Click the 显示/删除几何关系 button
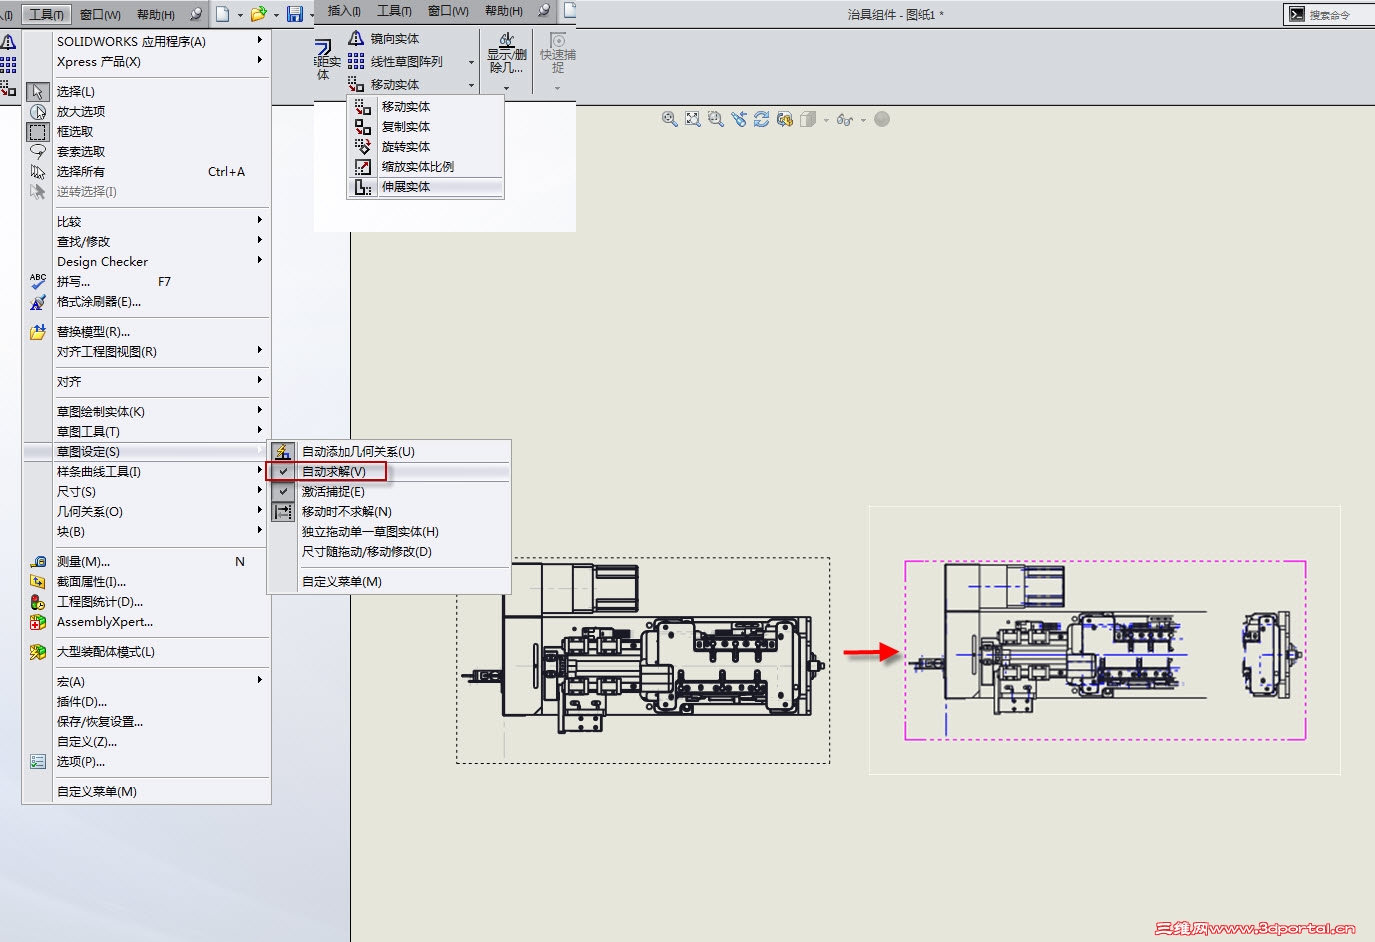 click(506, 55)
